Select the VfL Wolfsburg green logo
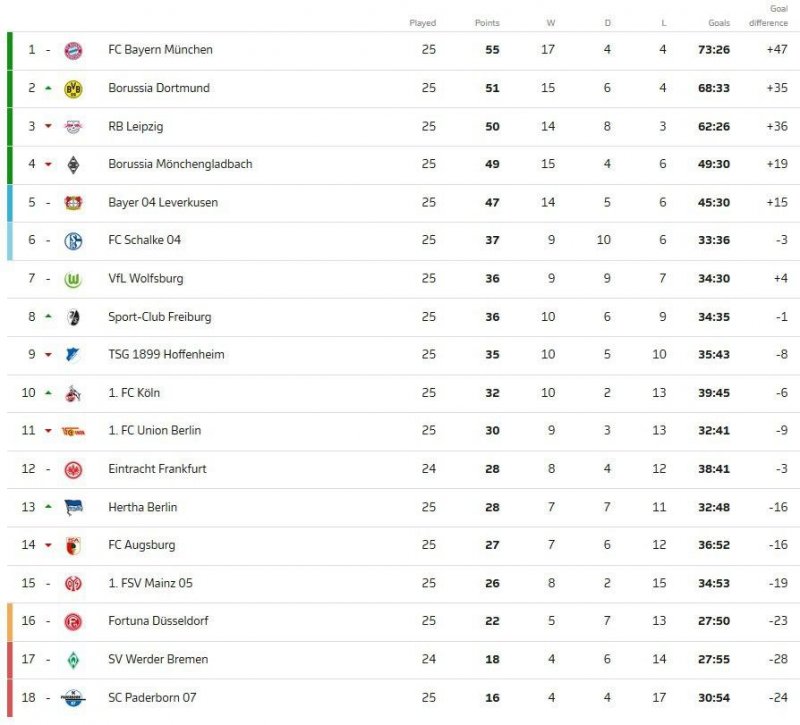Screen dimensions: 800x725 (x=73, y=279)
